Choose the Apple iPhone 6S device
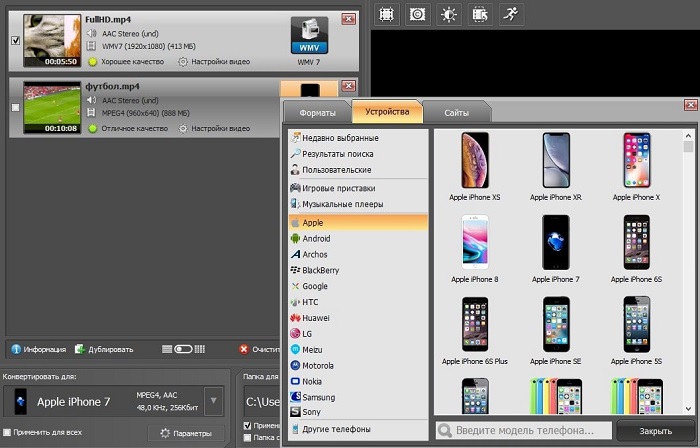Image resolution: width=700 pixels, height=448 pixels. [x=637, y=249]
